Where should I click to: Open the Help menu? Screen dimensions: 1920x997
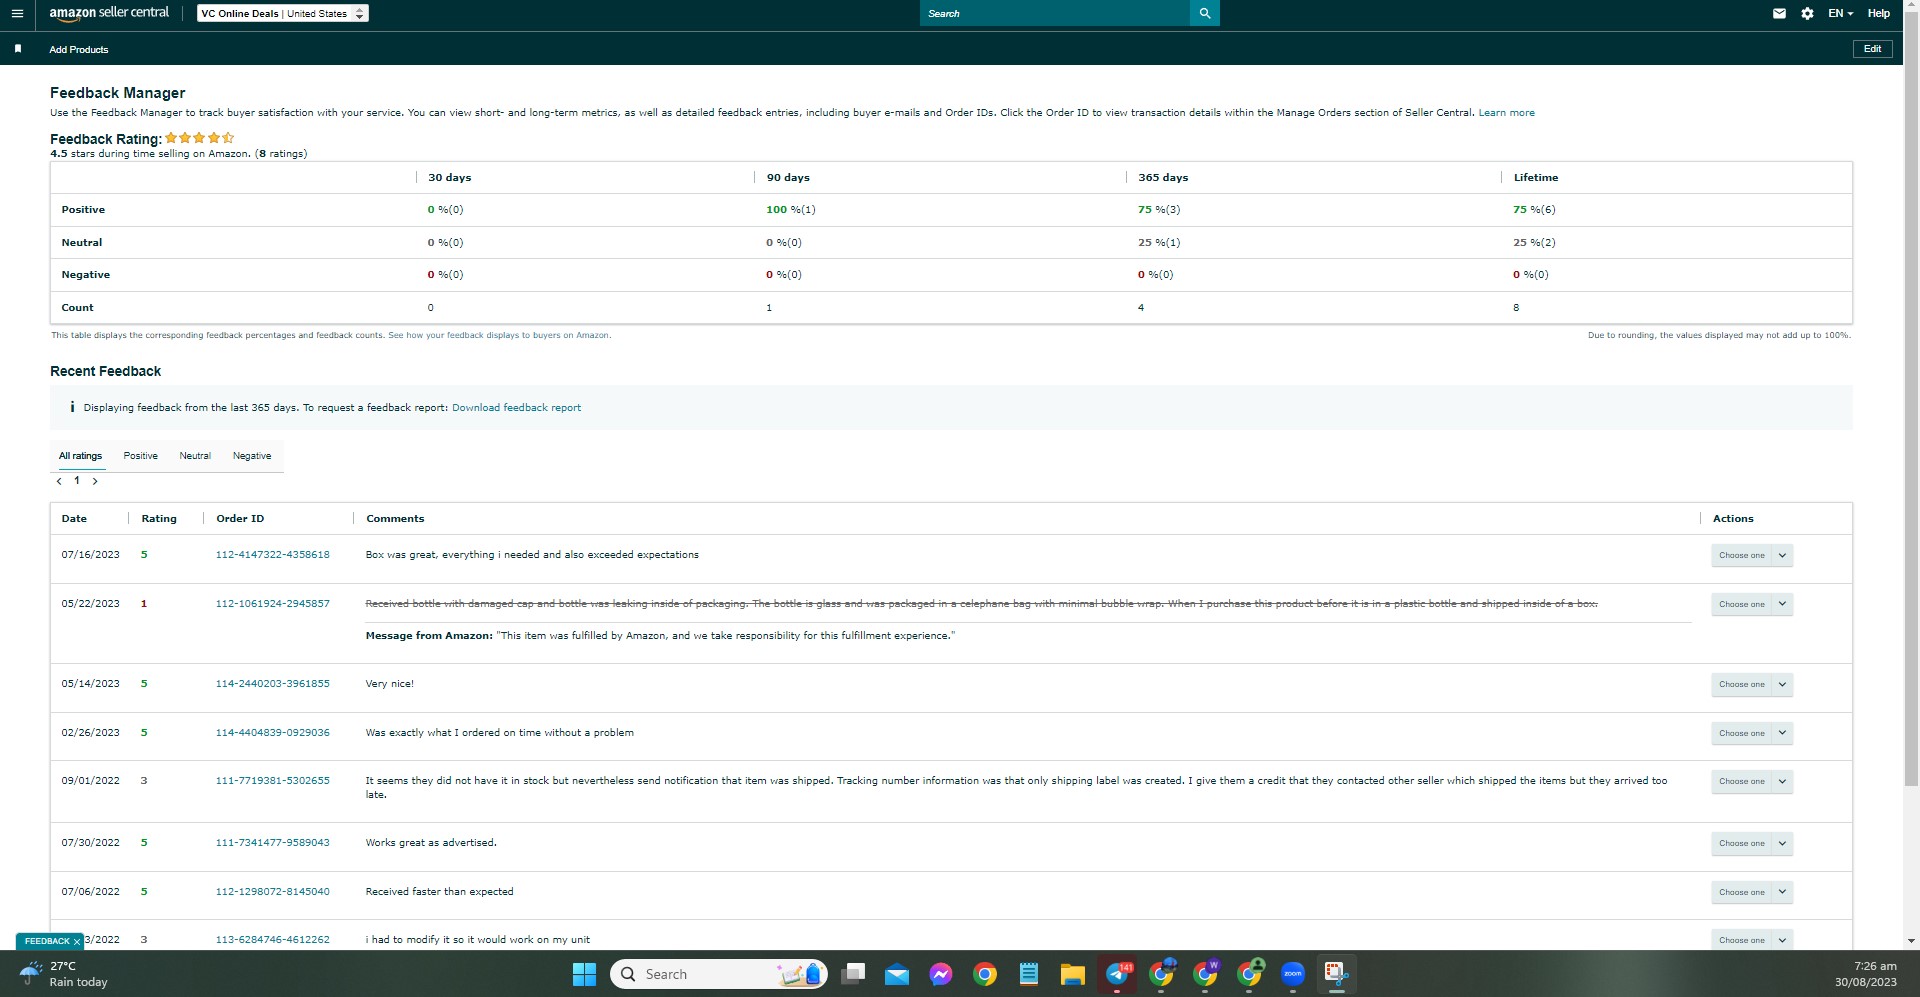point(1878,13)
